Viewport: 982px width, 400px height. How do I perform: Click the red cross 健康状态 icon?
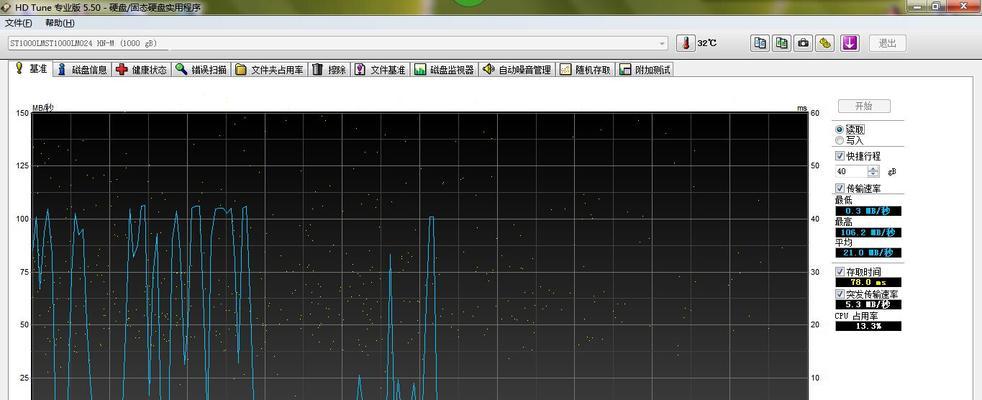(121, 69)
